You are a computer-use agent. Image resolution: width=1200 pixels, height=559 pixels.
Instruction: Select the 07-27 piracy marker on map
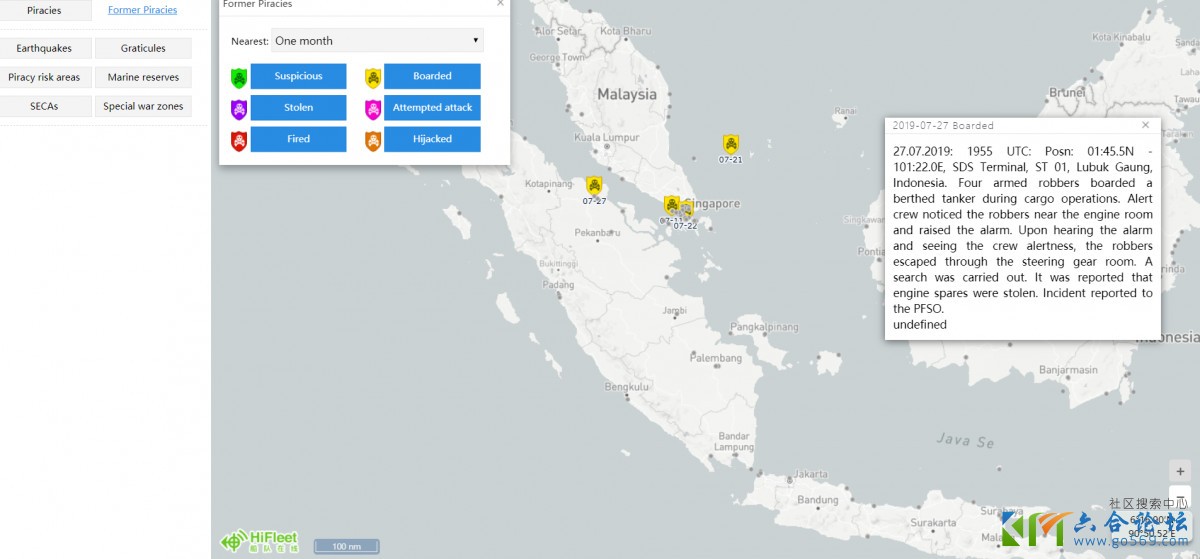[594, 186]
